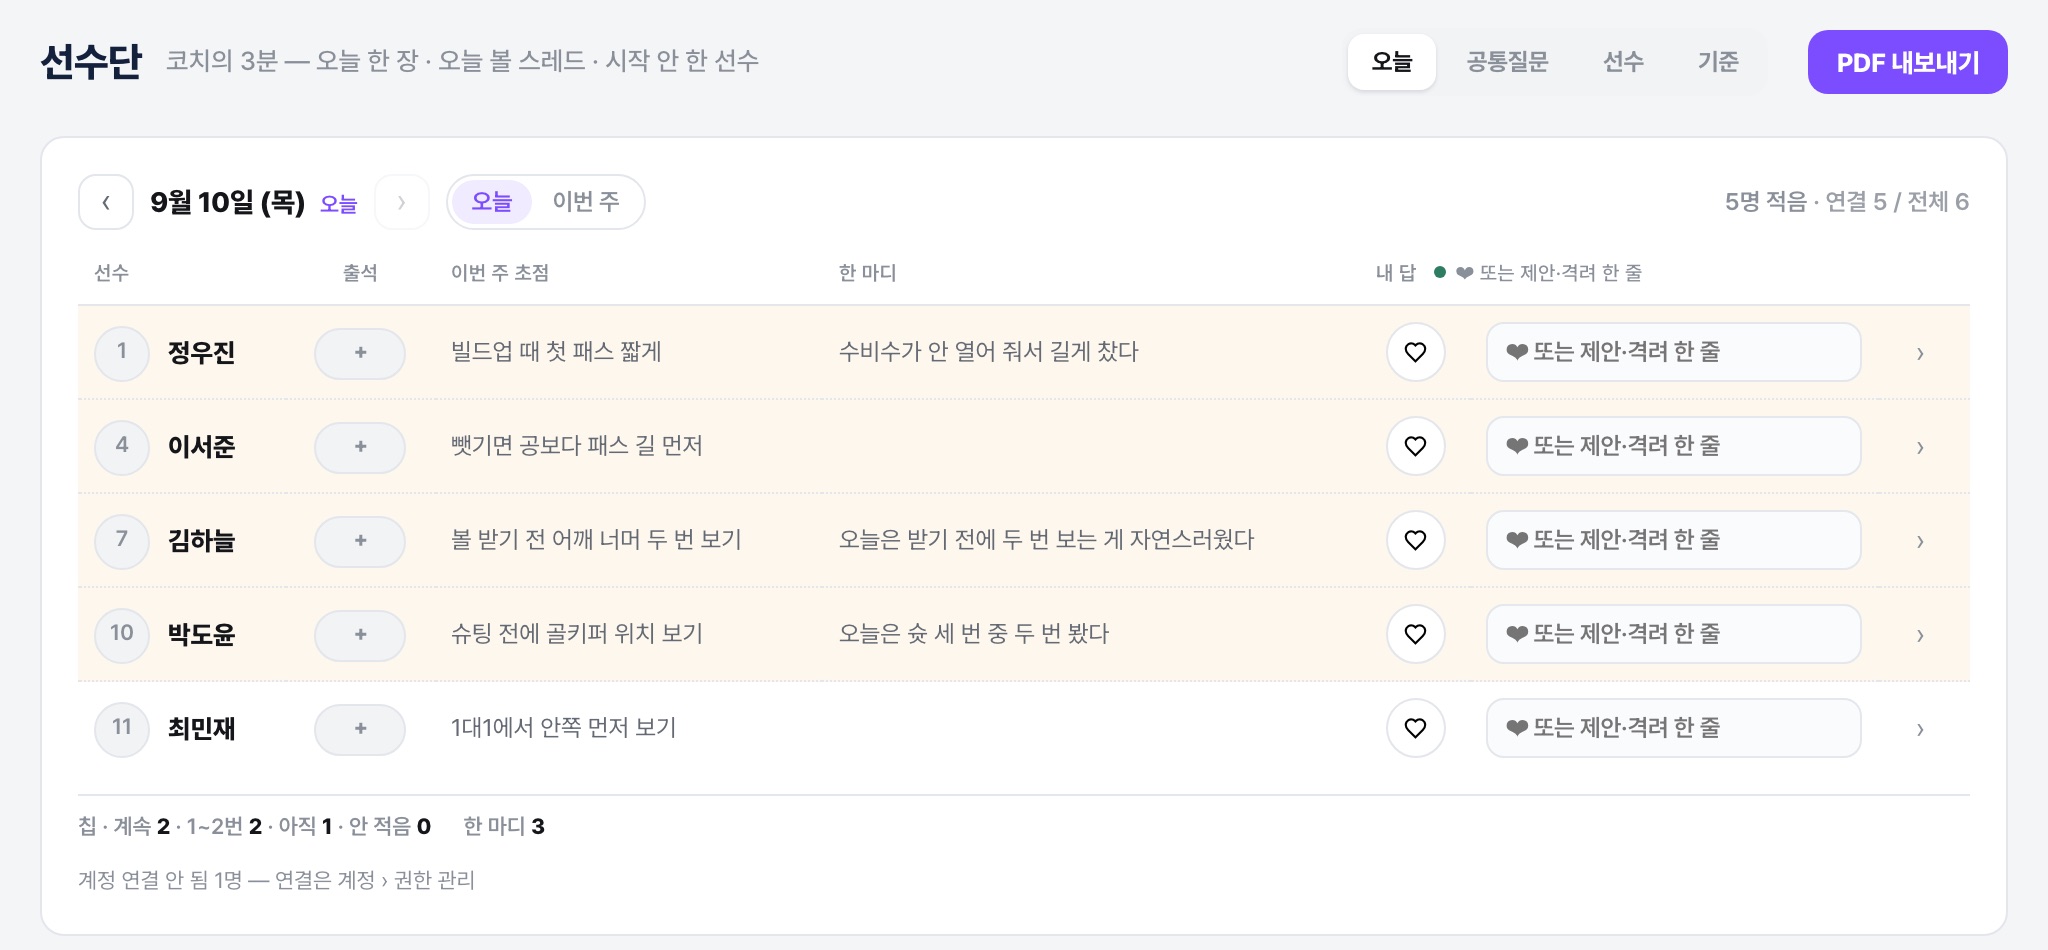Tap the heart icon for 김하늘
The width and height of the screenshot is (2048, 950).
pyautogui.click(x=1415, y=540)
